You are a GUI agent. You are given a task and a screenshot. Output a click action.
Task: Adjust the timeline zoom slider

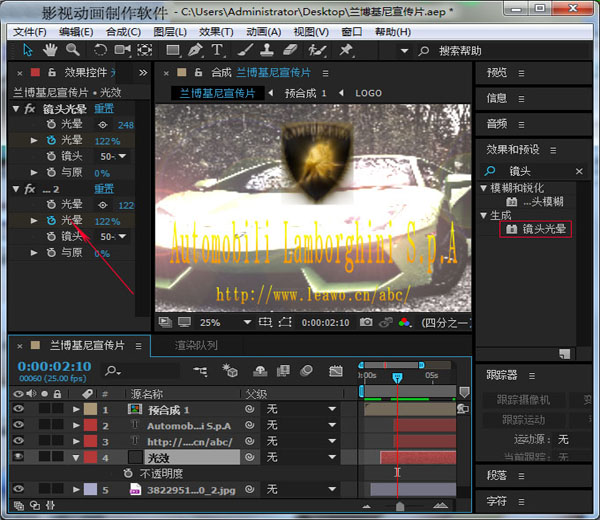tap(400, 506)
